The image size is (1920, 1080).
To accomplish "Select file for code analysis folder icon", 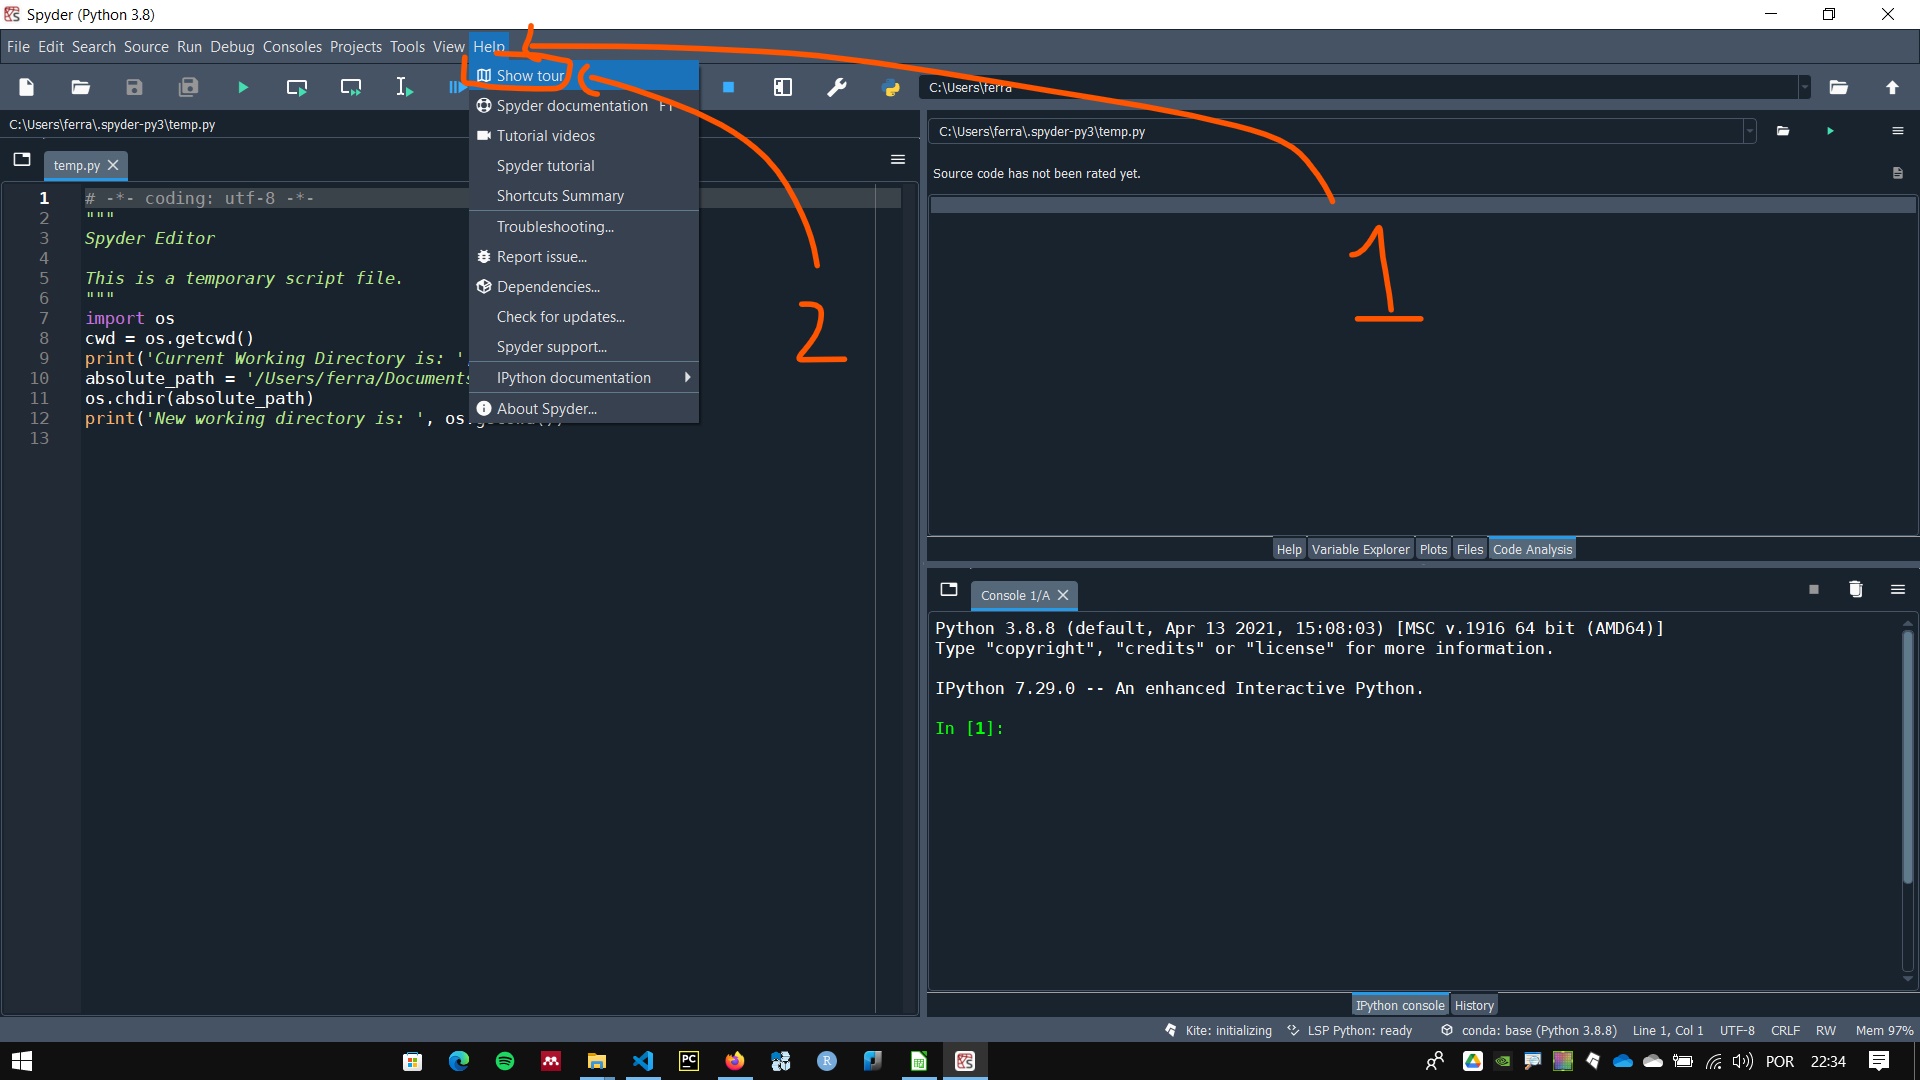I will [x=1783, y=131].
